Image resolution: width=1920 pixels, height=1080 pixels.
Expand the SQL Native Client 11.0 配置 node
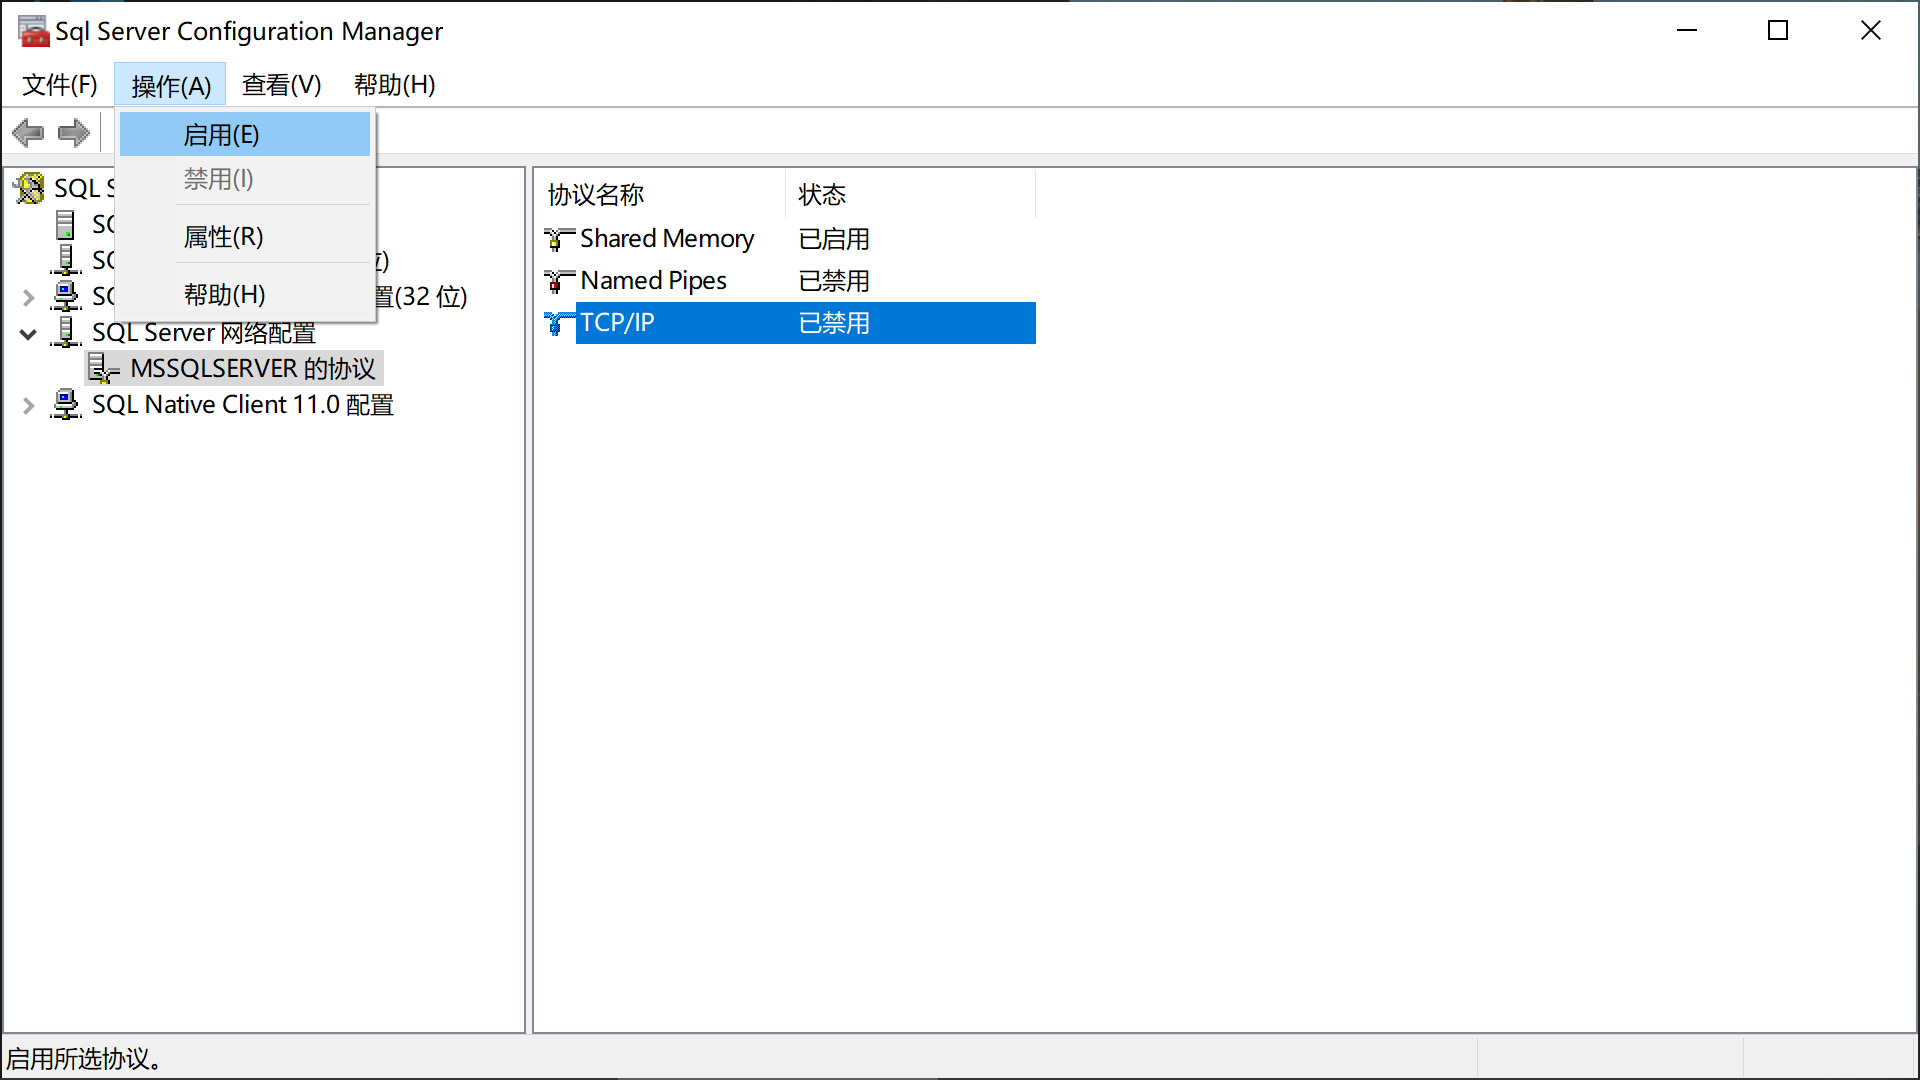[x=28, y=406]
